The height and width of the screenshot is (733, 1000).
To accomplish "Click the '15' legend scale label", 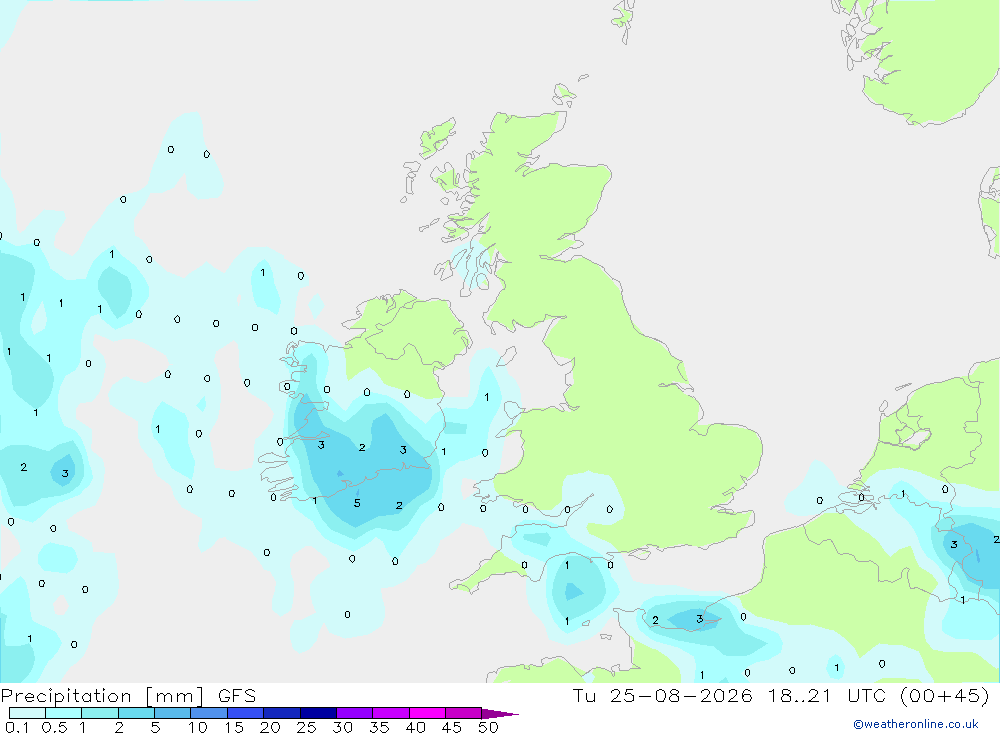I will tap(234, 727).
